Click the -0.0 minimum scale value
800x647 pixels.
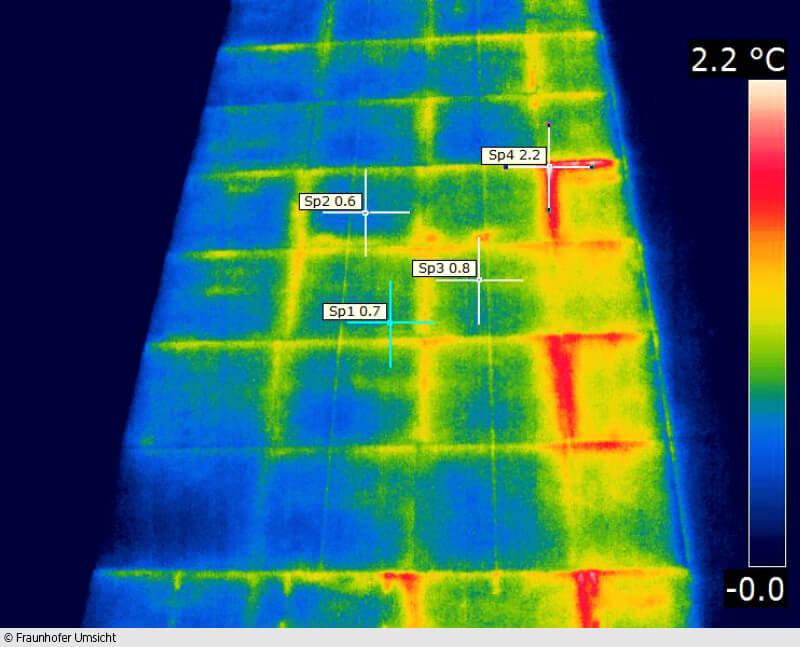click(755, 589)
